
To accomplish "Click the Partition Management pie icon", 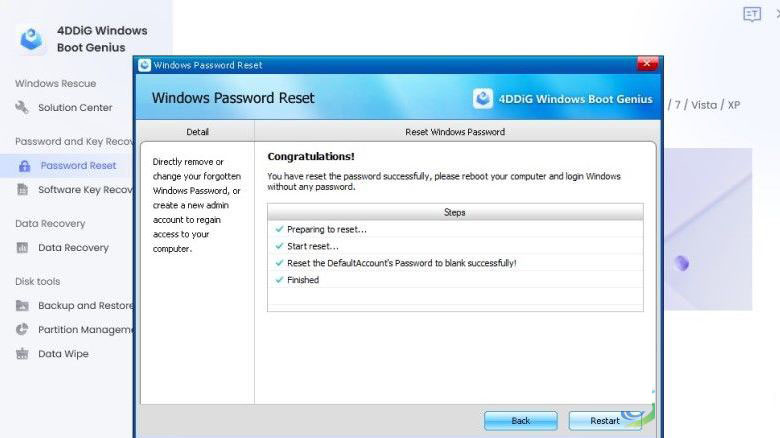I will (x=22, y=329).
